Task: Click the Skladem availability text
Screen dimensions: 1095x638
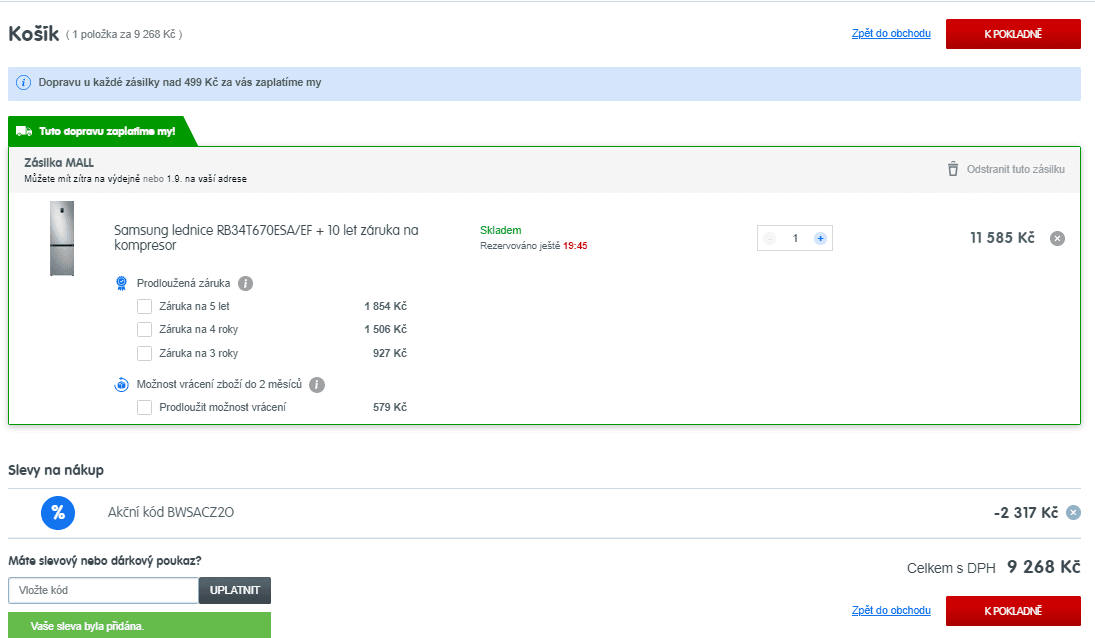Action: (x=501, y=230)
